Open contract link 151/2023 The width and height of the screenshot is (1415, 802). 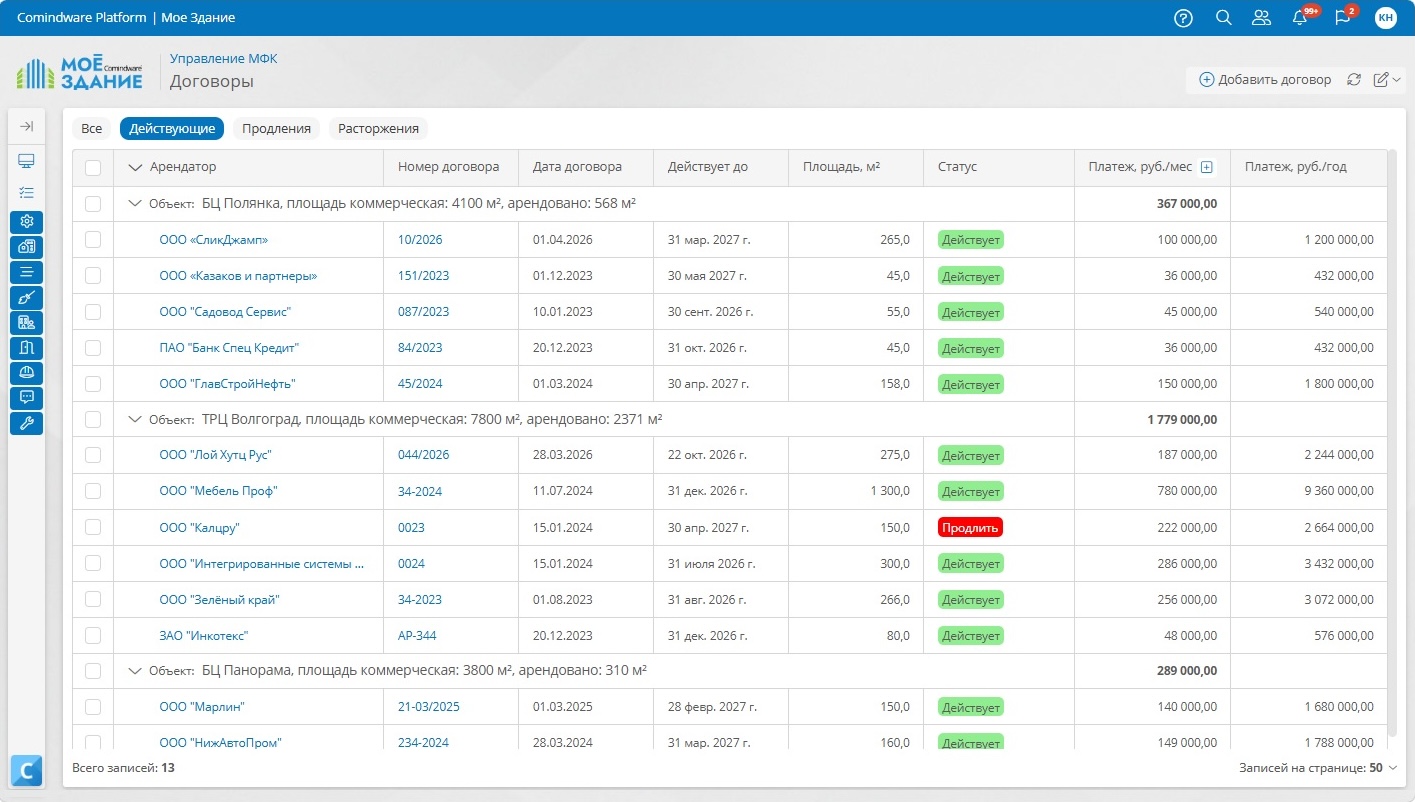coord(423,276)
